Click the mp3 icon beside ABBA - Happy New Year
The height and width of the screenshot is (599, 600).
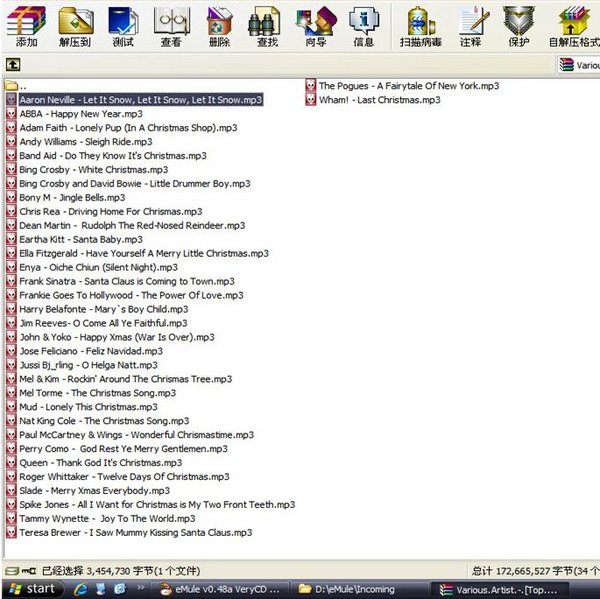tap(11, 114)
